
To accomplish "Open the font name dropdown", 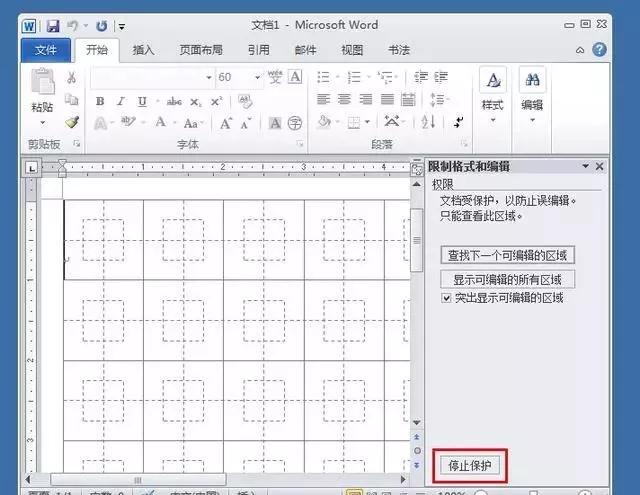I will pyautogui.click(x=209, y=77).
